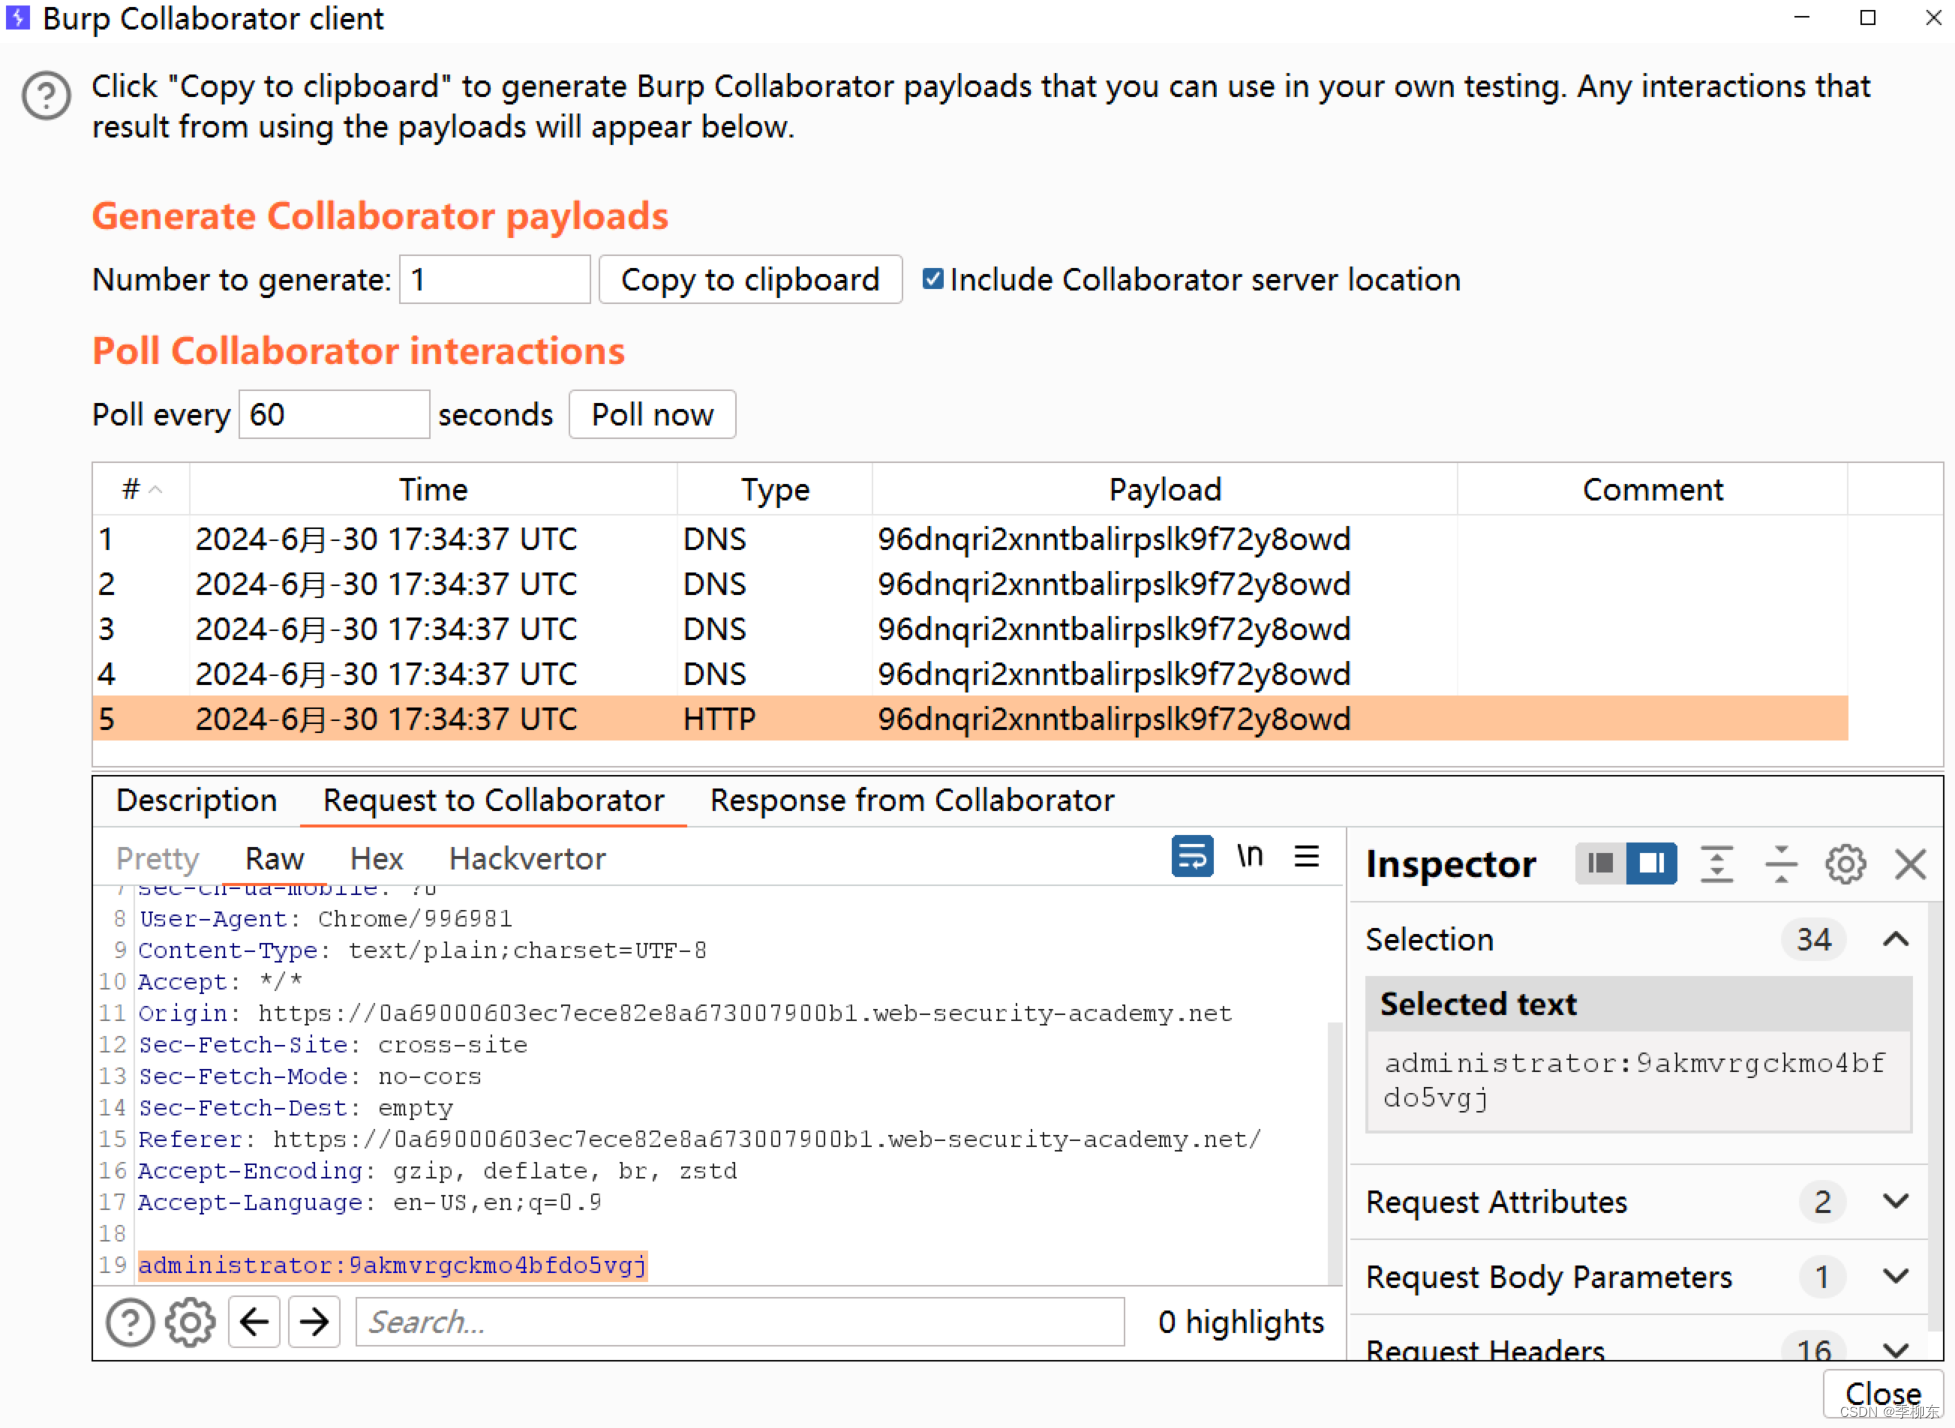Image resolution: width=1955 pixels, height=1428 pixels.
Task: Click the Referer header line
Action: click(700, 1139)
